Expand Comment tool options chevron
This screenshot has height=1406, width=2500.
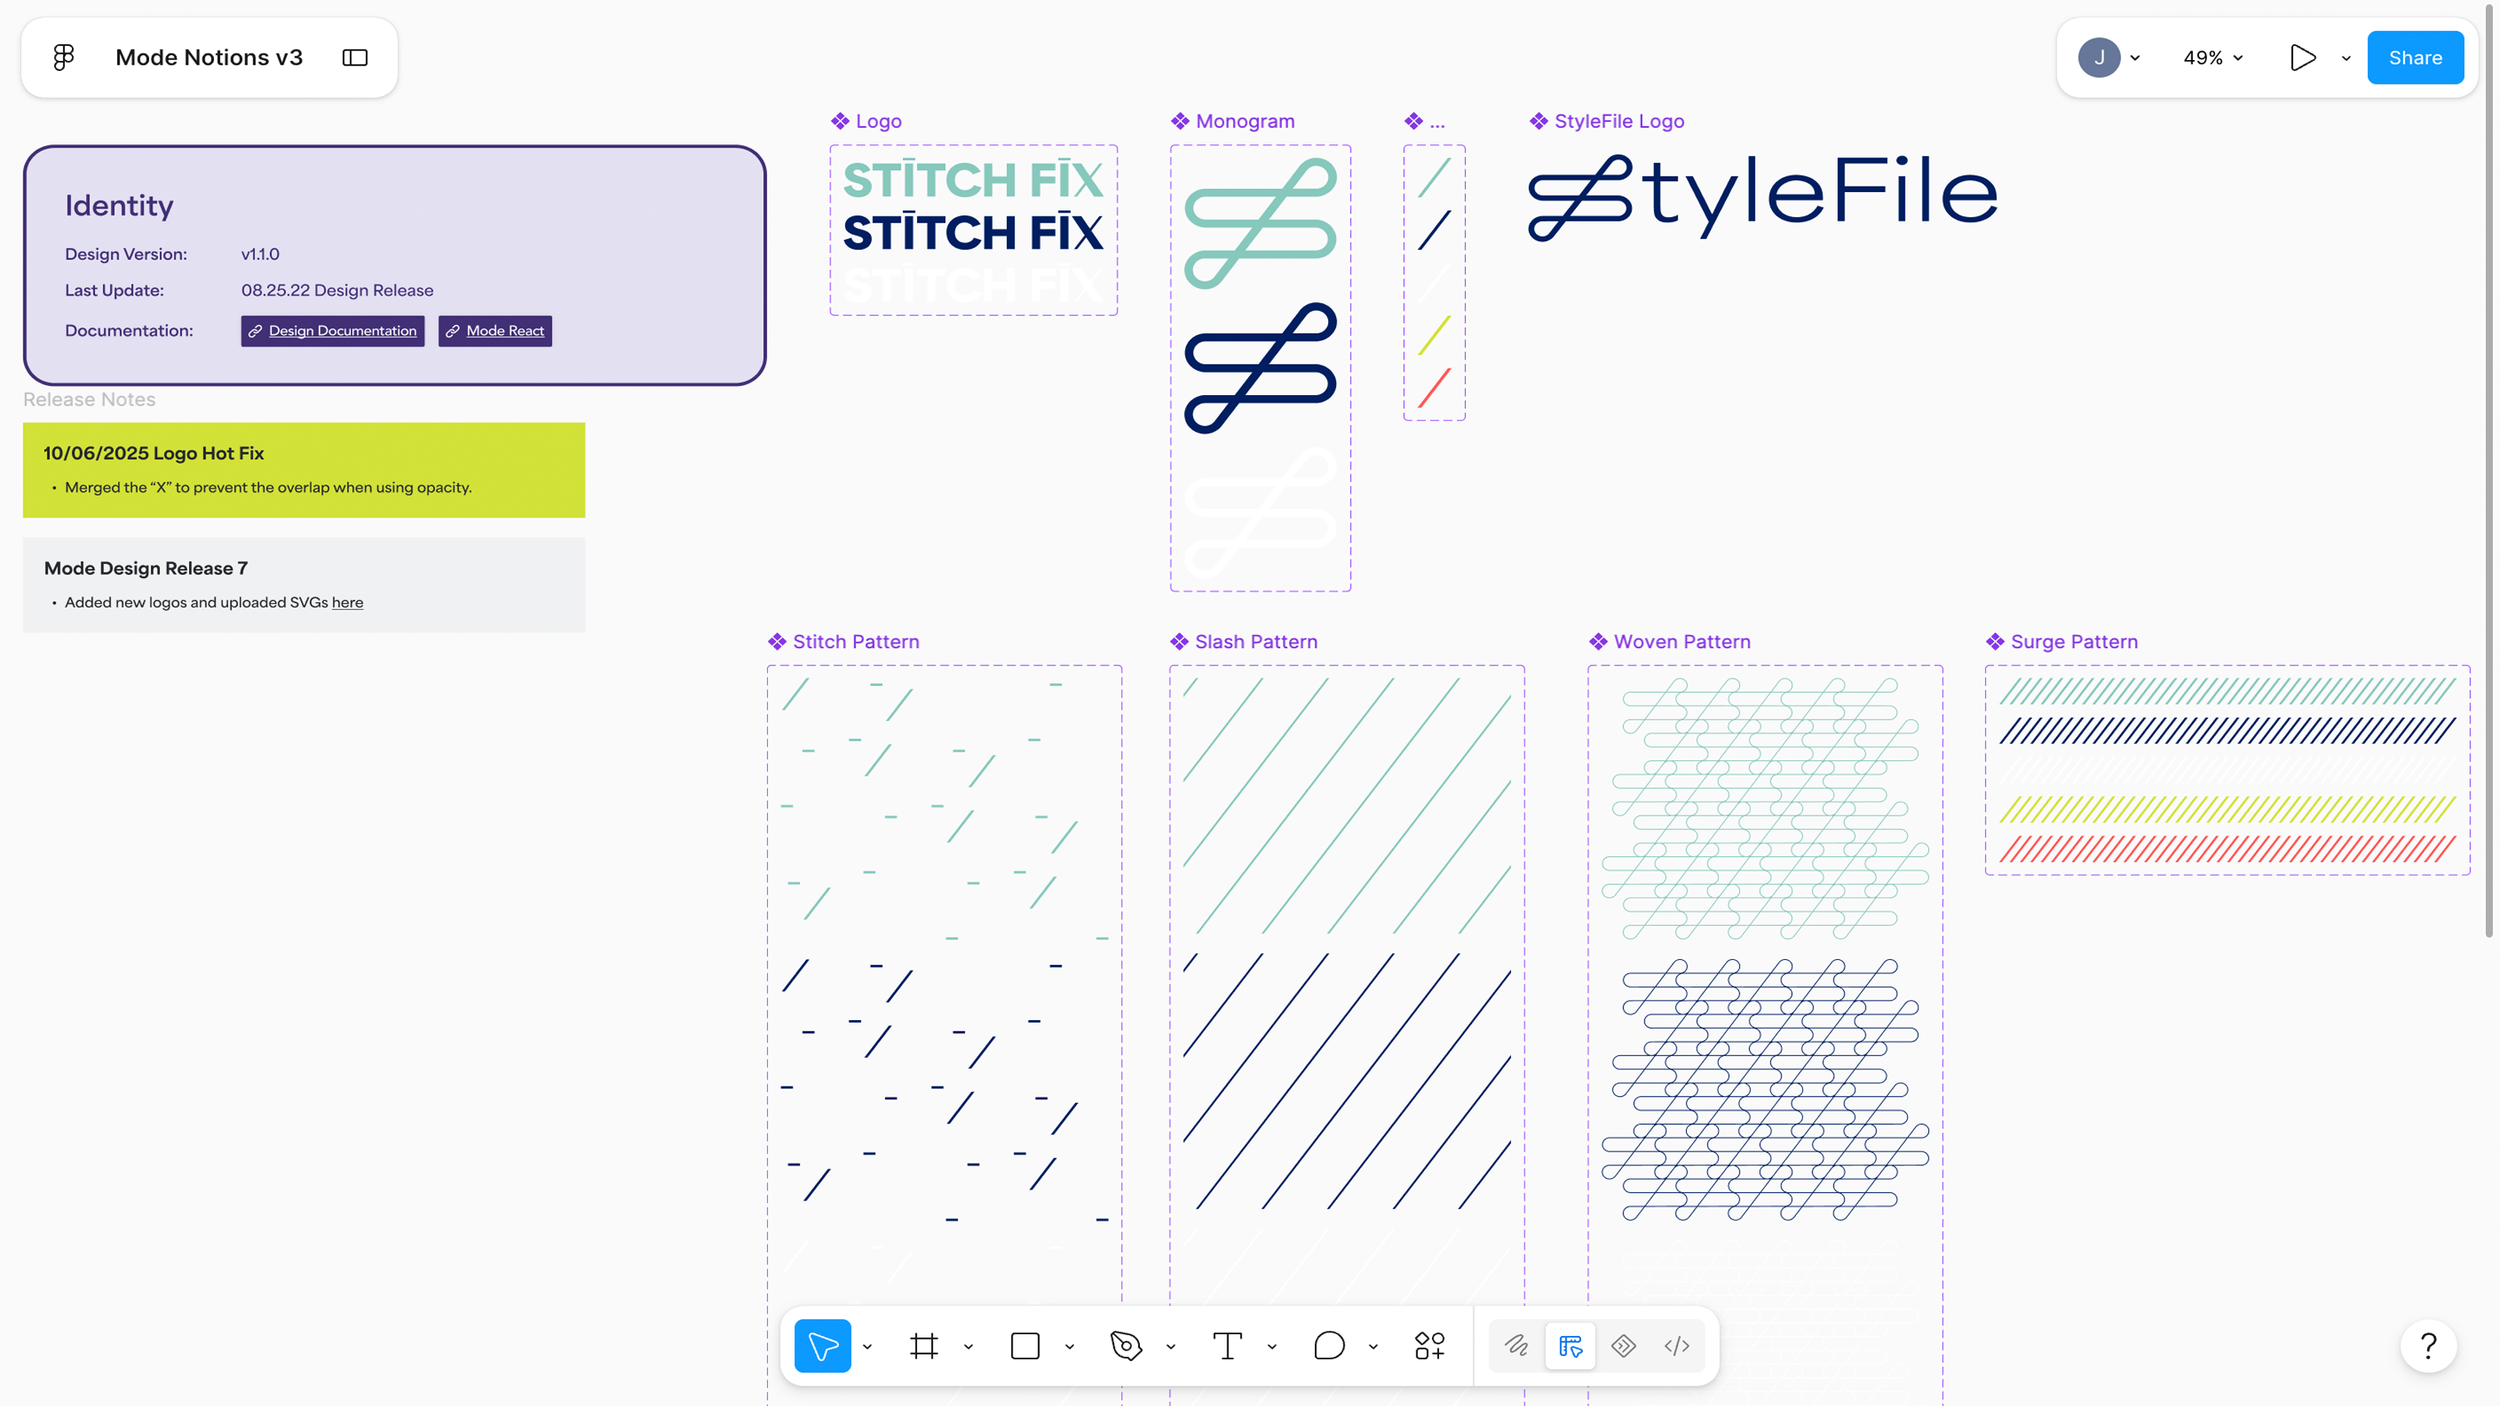click(x=1373, y=1346)
